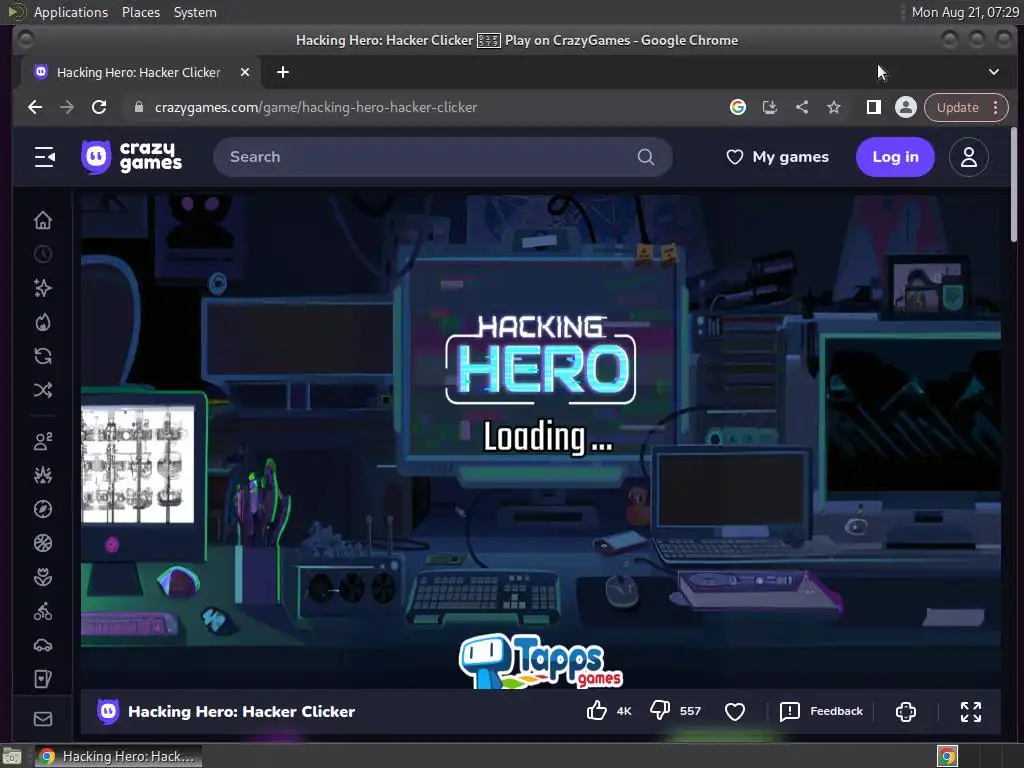Open Basketball sidebar icon
The height and width of the screenshot is (768, 1024).
click(43, 543)
